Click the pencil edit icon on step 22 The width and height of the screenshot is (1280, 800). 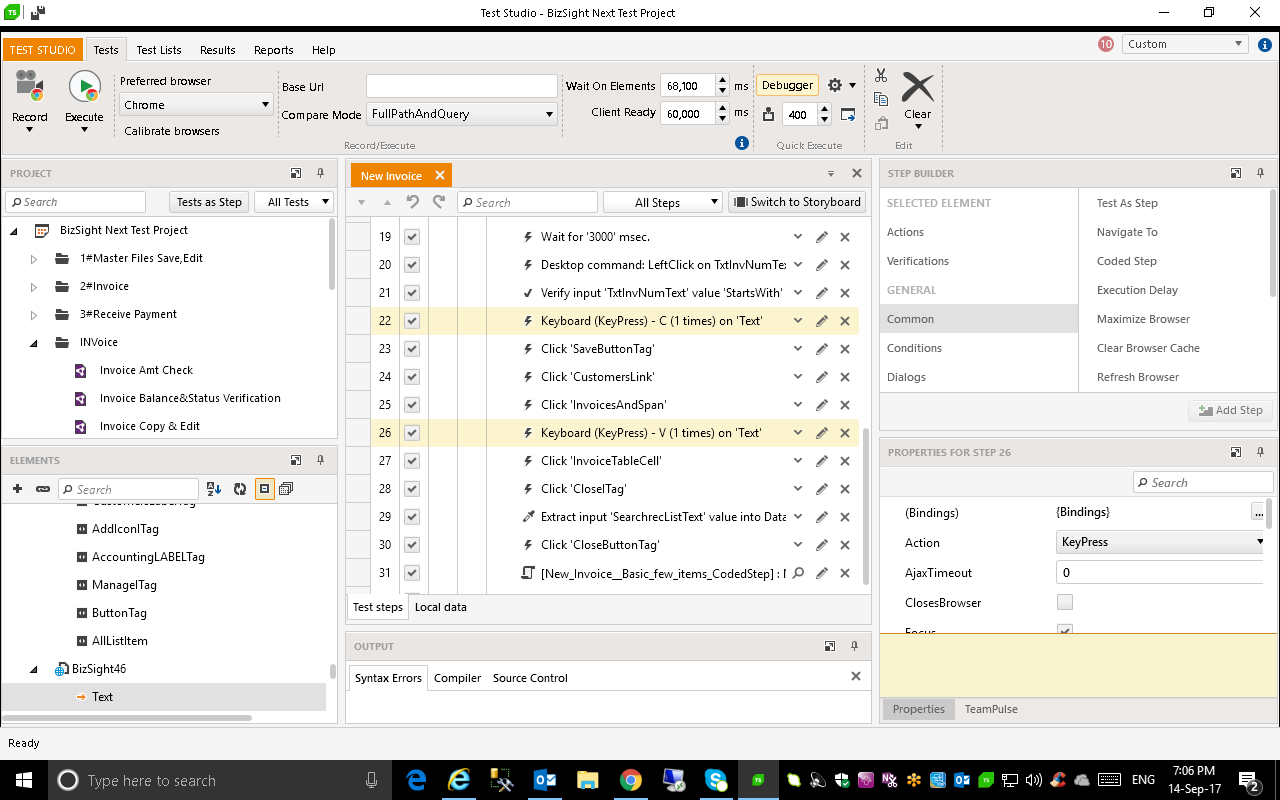(x=822, y=321)
